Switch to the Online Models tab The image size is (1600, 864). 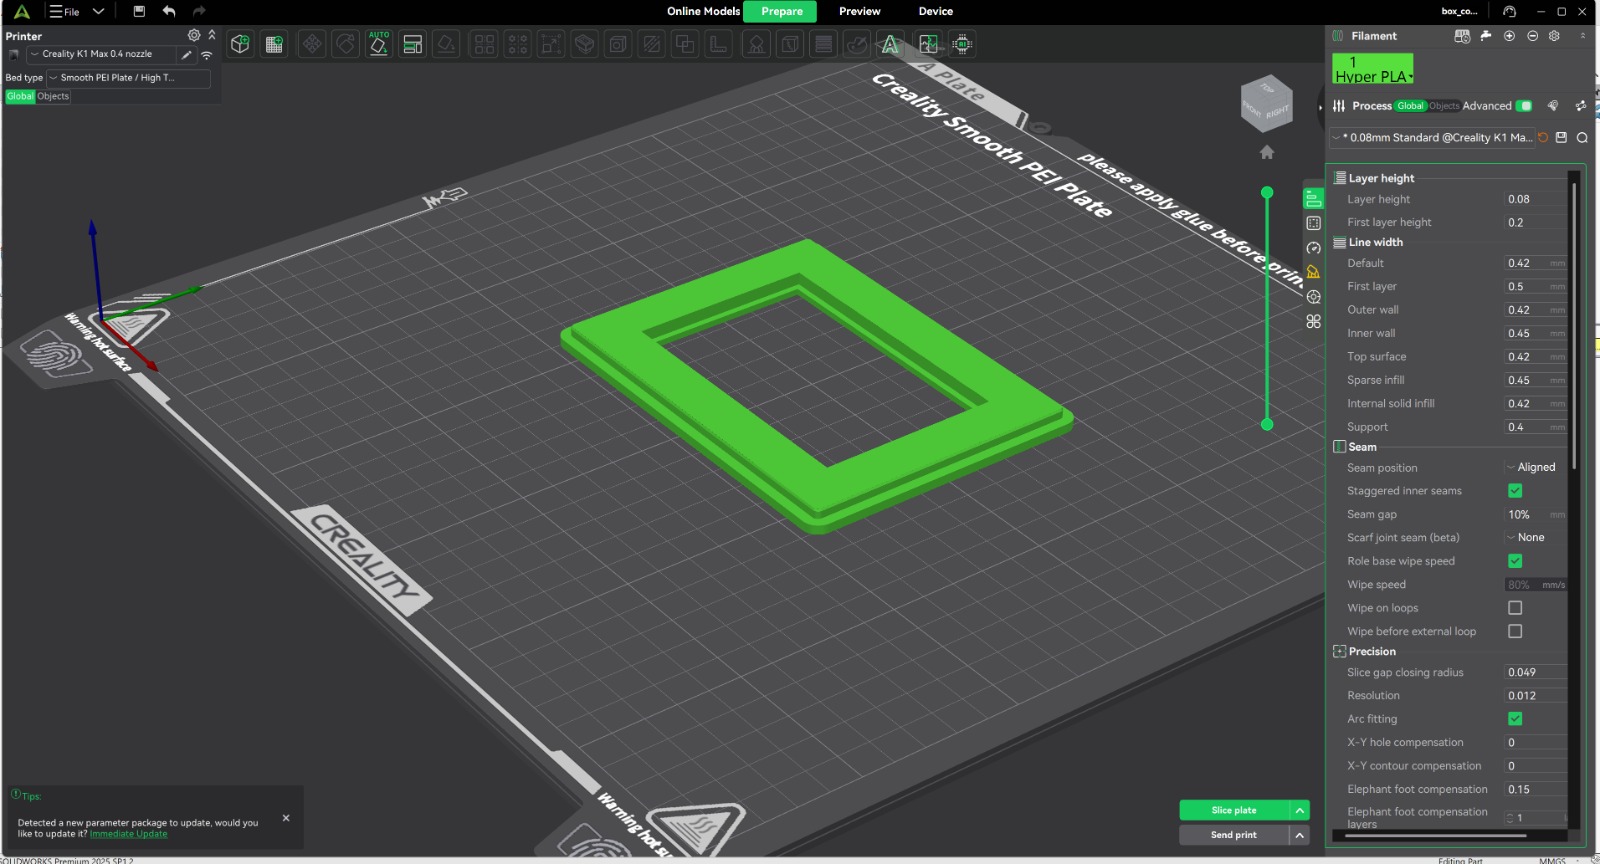click(x=704, y=11)
